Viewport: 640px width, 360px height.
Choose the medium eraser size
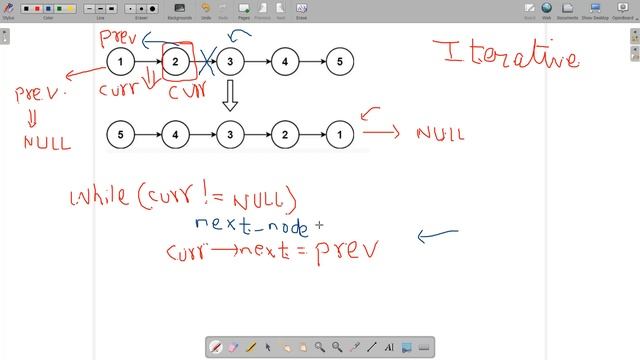[x=141, y=9]
